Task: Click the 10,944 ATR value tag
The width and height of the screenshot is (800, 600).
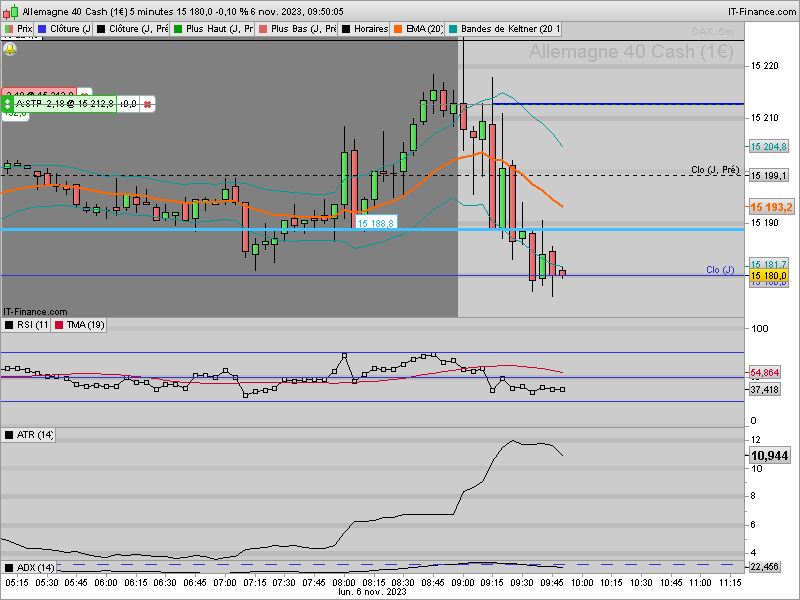Action: (x=769, y=456)
